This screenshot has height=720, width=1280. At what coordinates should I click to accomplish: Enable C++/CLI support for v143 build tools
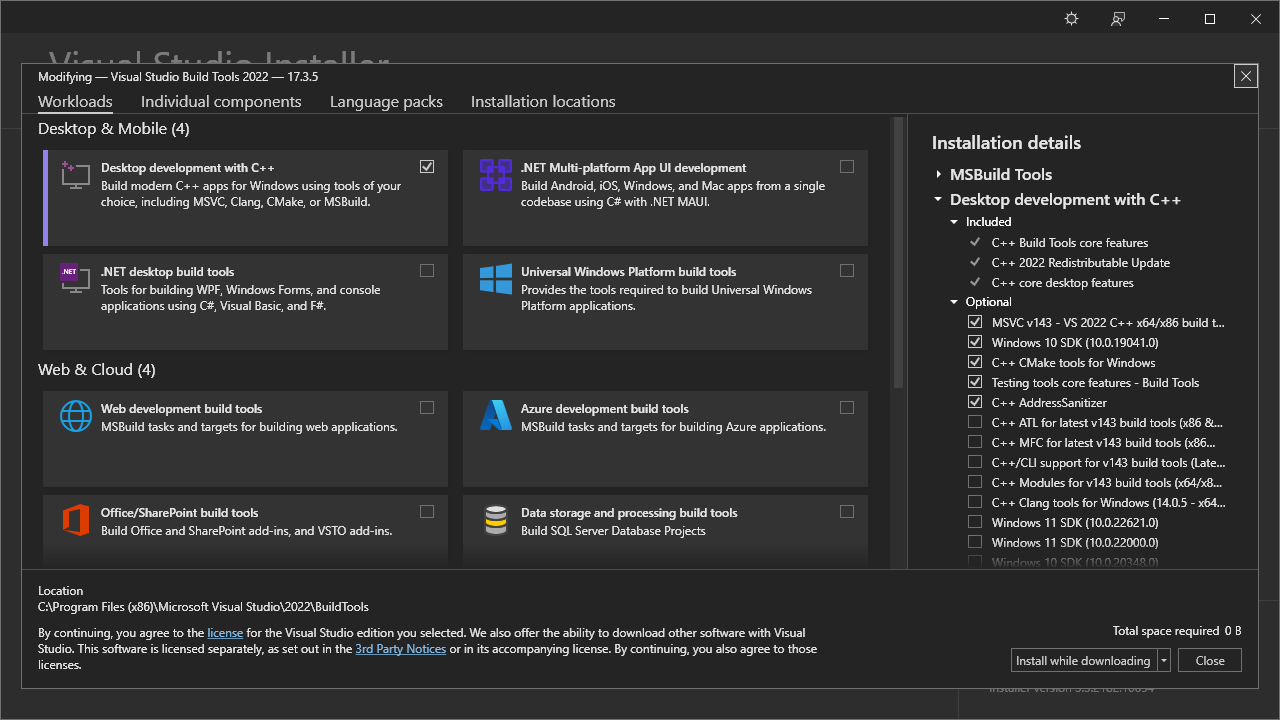click(x=975, y=462)
